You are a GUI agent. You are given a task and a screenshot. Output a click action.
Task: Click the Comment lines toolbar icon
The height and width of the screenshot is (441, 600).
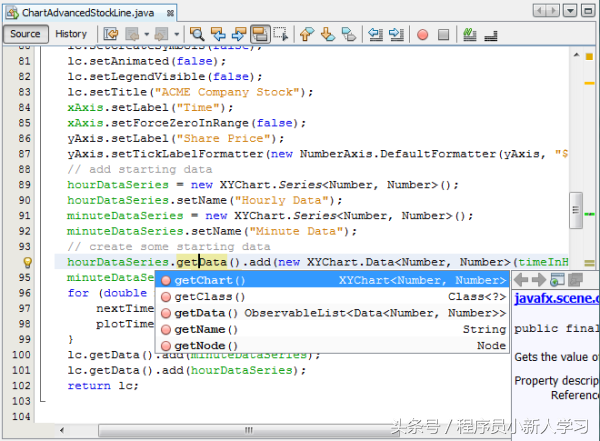[468, 34]
